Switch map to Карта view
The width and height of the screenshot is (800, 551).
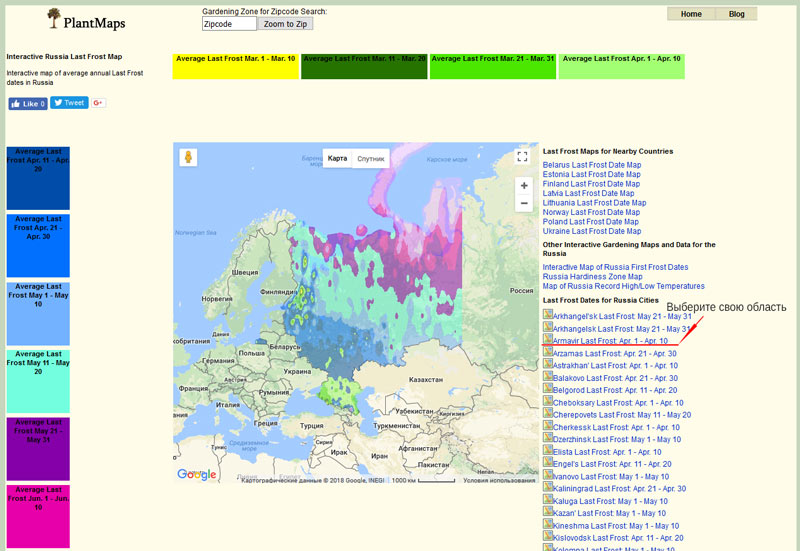pos(338,158)
